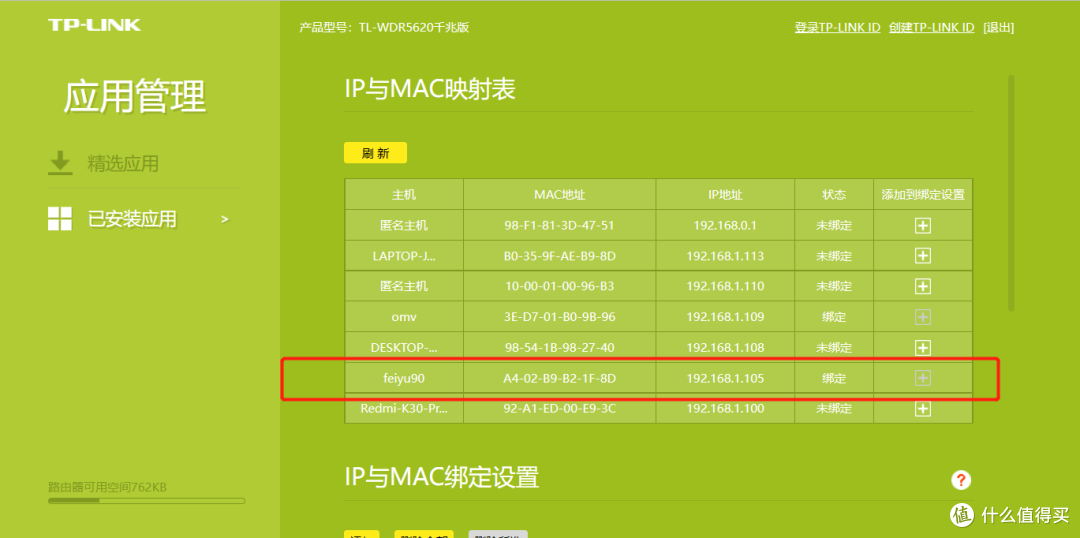Viewport: 1080px width, 538px height.
Task: Click 未绑定 status in DESKTOP-... row
Action: pos(834,348)
